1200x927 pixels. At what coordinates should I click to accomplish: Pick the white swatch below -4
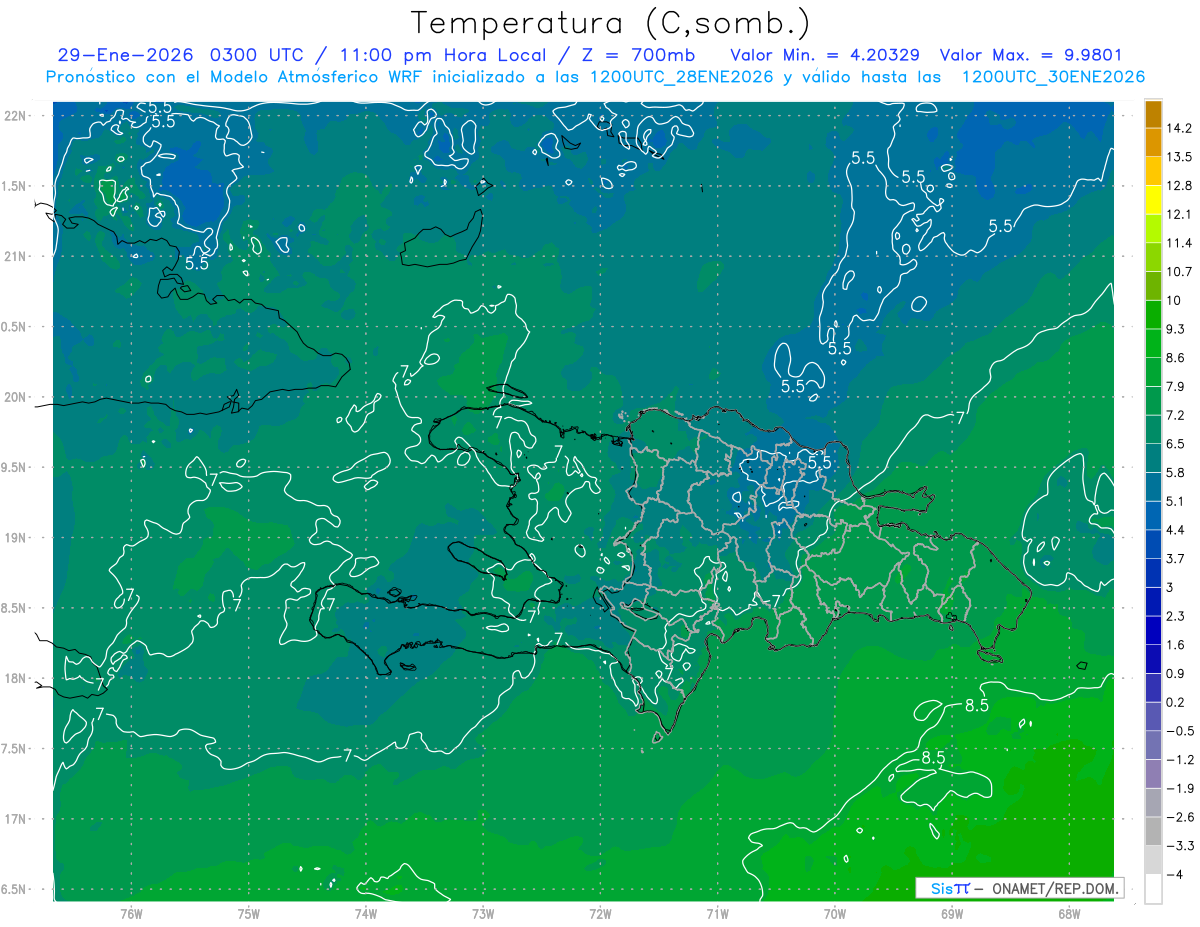1153,889
